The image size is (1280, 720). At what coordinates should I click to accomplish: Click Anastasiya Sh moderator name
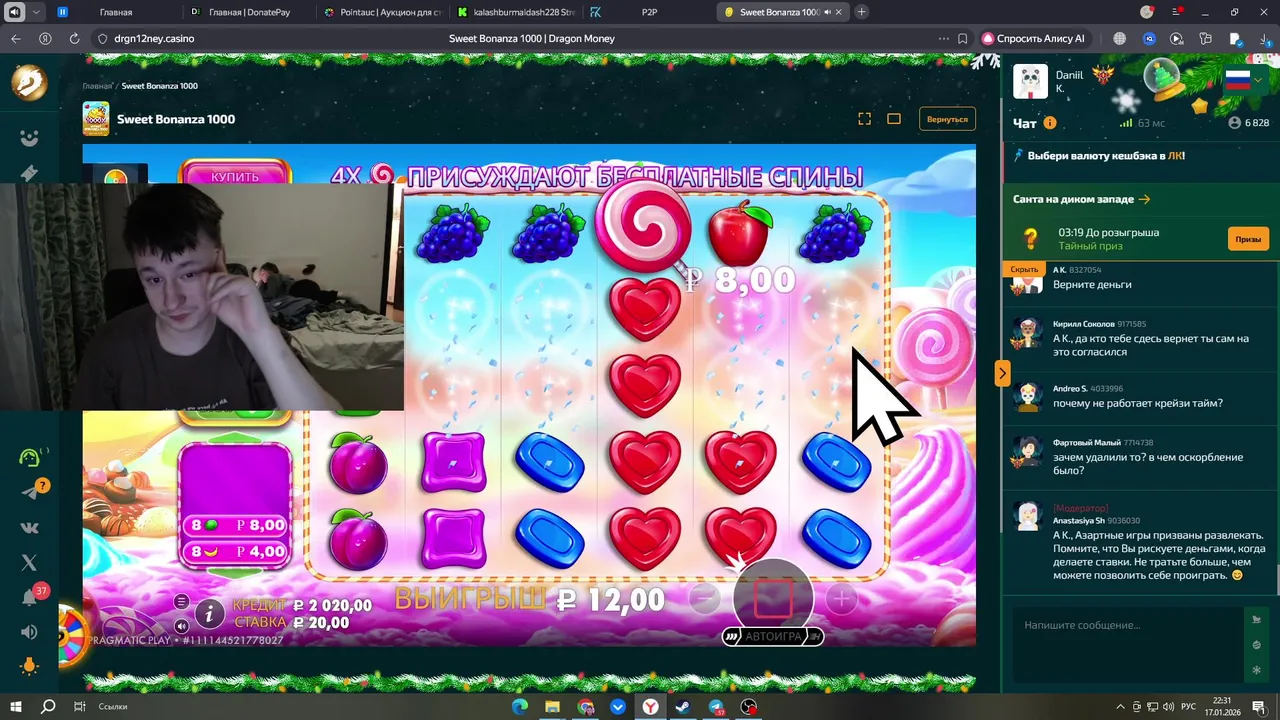tap(1079, 520)
